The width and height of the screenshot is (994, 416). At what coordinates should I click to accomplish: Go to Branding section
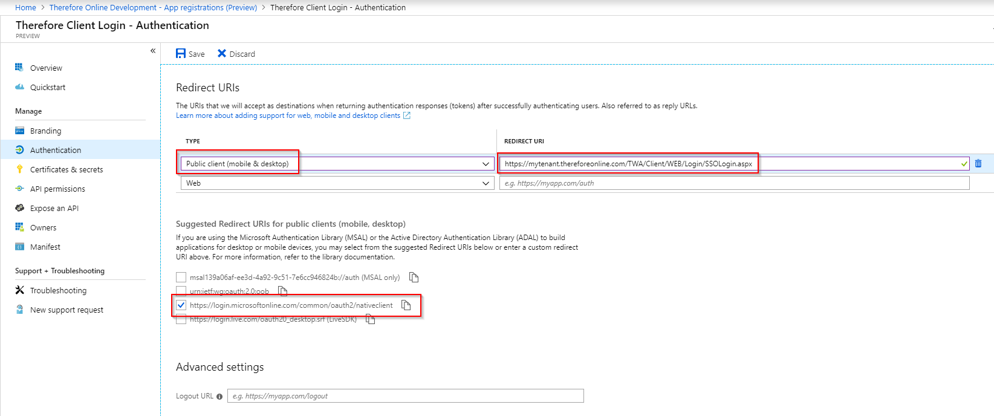click(x=46, y=131)
